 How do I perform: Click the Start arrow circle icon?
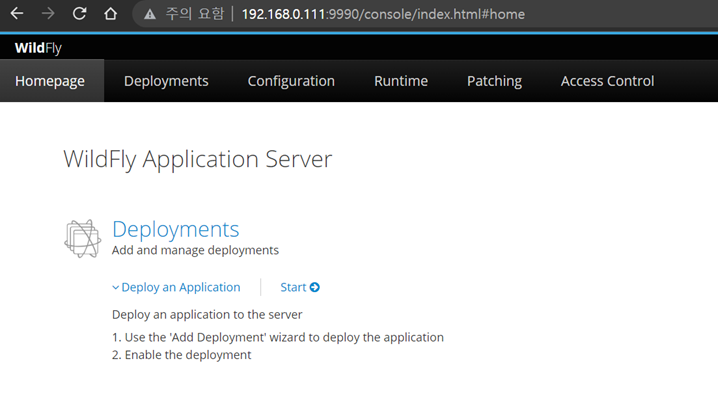tap(315, 287)
